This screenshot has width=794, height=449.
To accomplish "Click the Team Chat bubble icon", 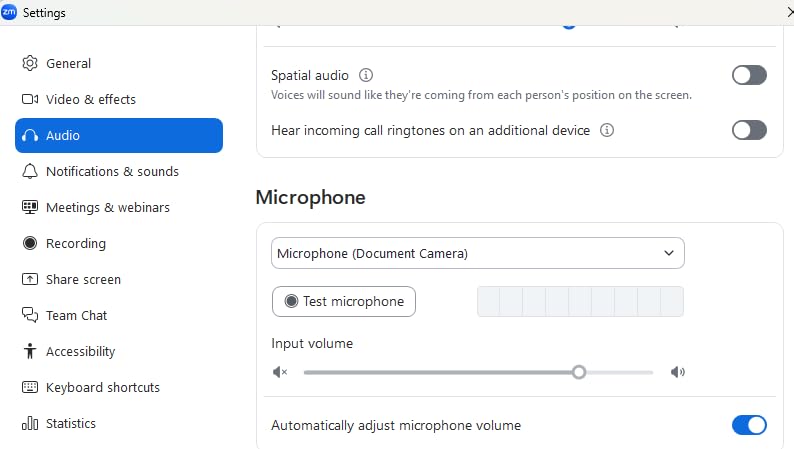I will point(30,316).
